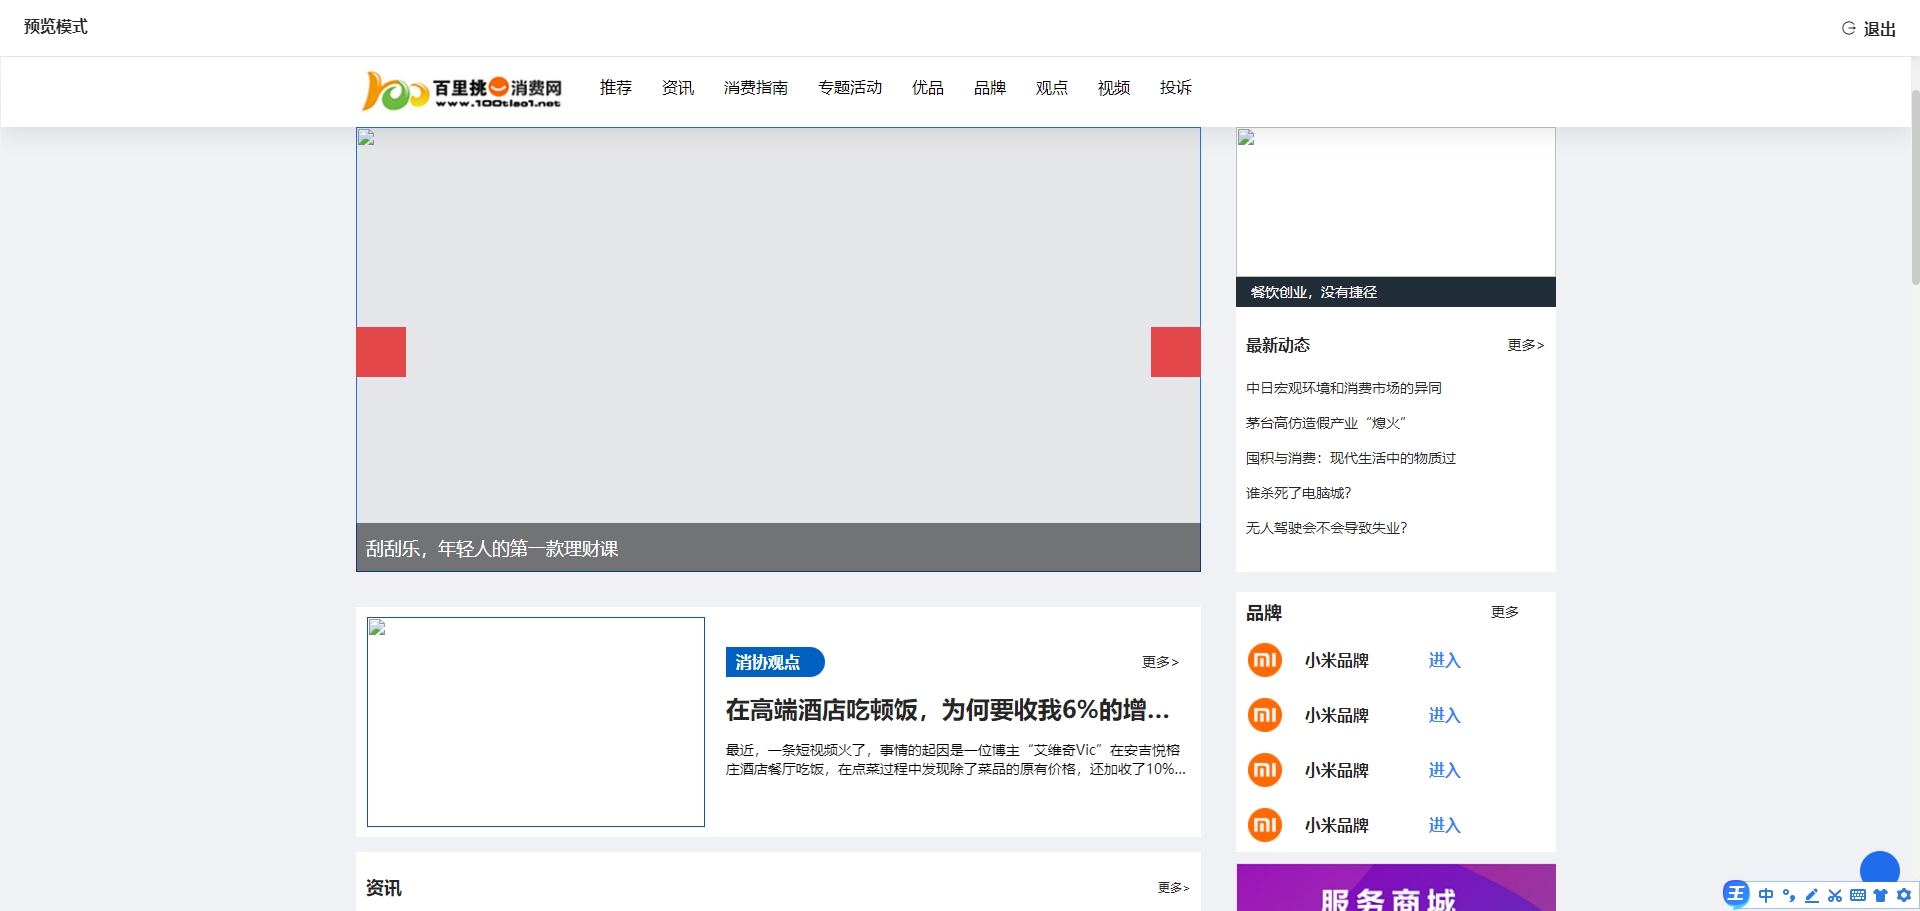Expand 更多 in the 品牌 panel
The width and height of the screenshot is (1920, 911).
1504,612
